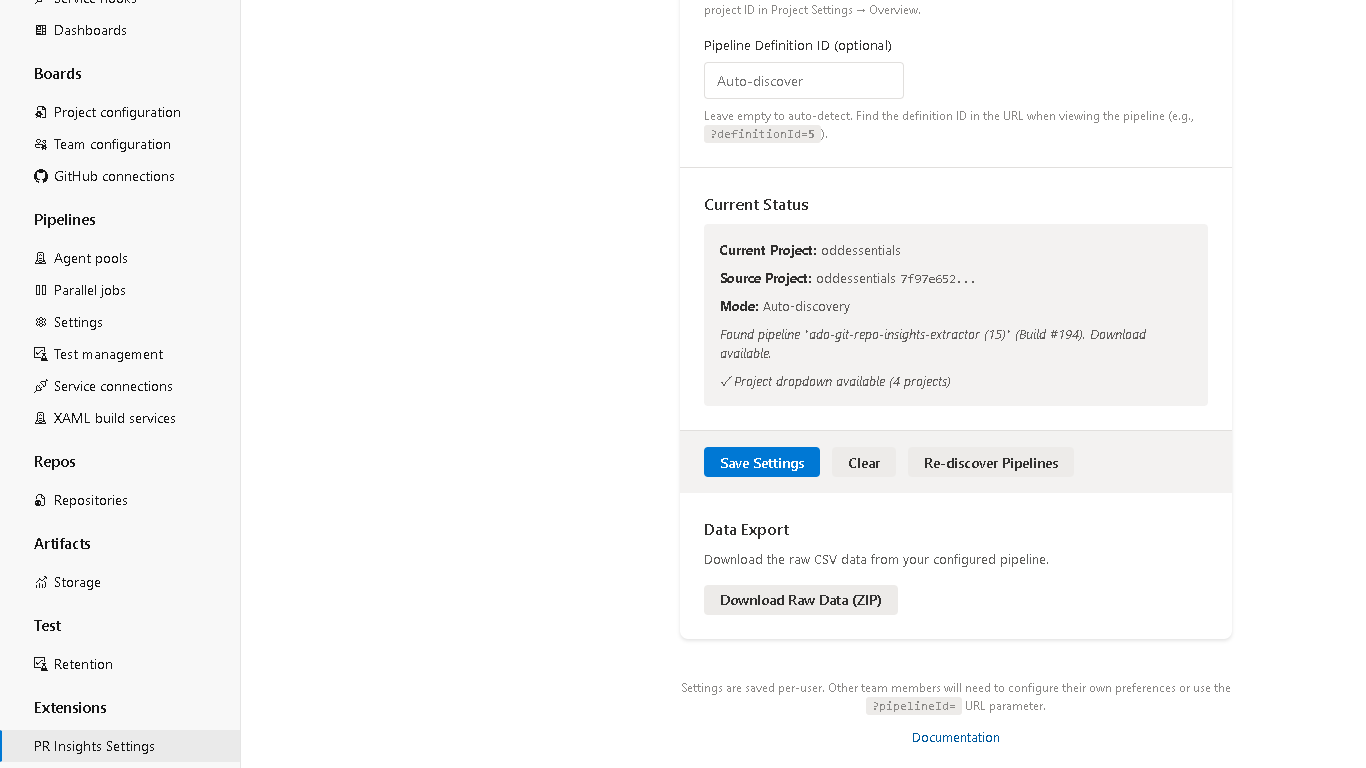Click the "?pipelineId=" code snippet
The image size is (1366, 768).
pos(914,706)
